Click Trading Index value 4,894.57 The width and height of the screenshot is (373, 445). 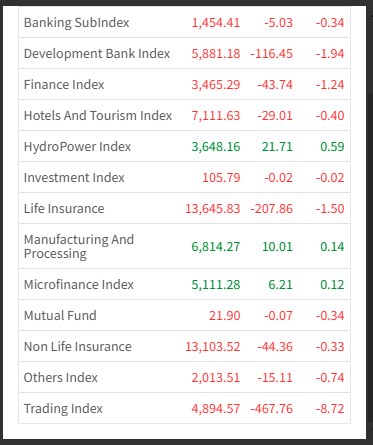click(216, 409)
